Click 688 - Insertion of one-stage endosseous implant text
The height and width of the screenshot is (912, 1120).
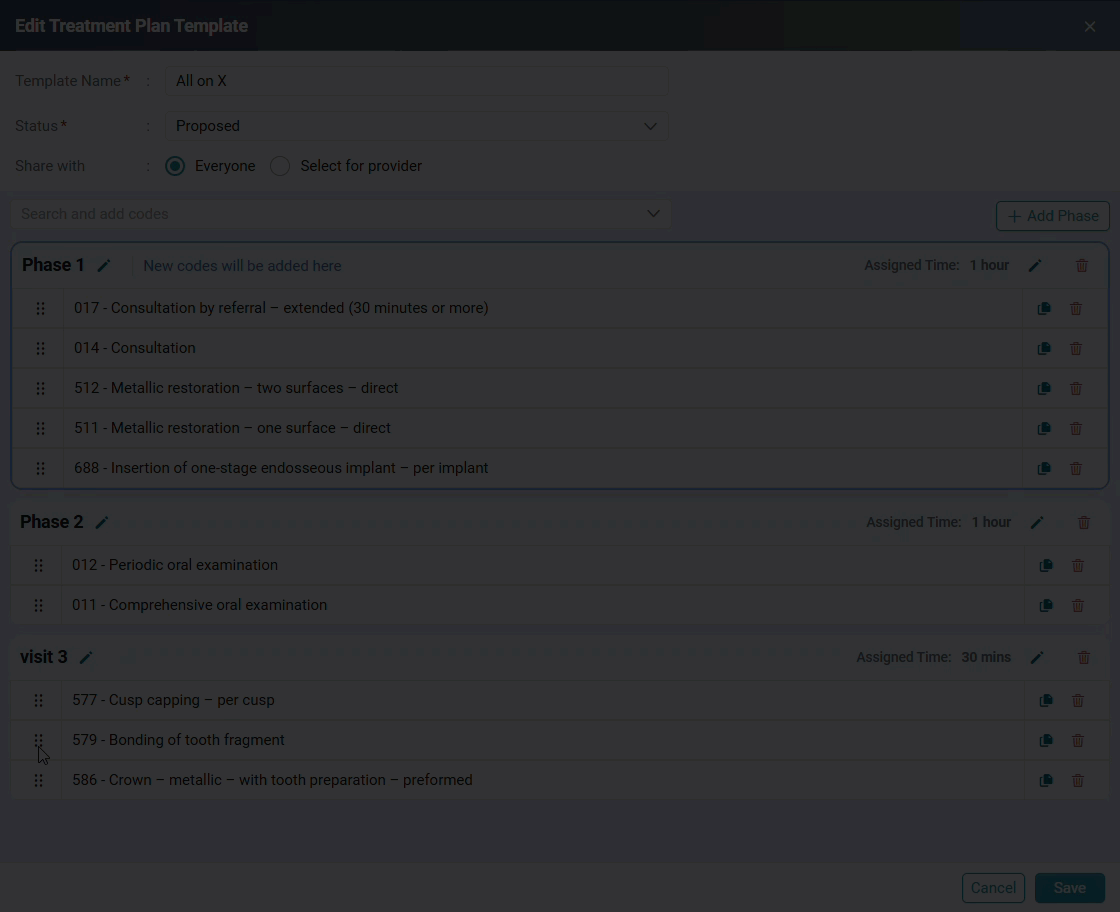281,468
